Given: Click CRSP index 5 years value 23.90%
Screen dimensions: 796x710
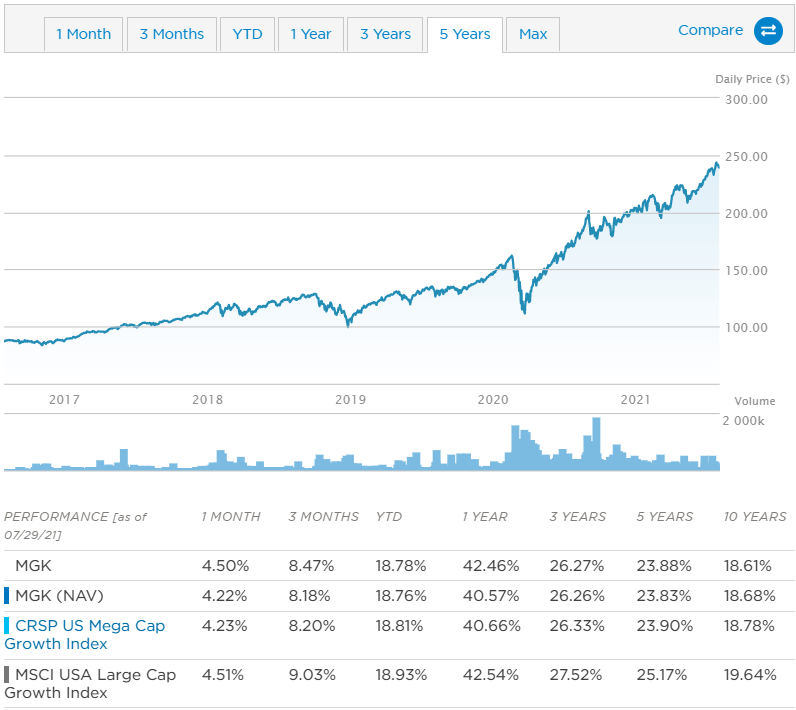Looking at the screenshot, I should tap(665, 626).
